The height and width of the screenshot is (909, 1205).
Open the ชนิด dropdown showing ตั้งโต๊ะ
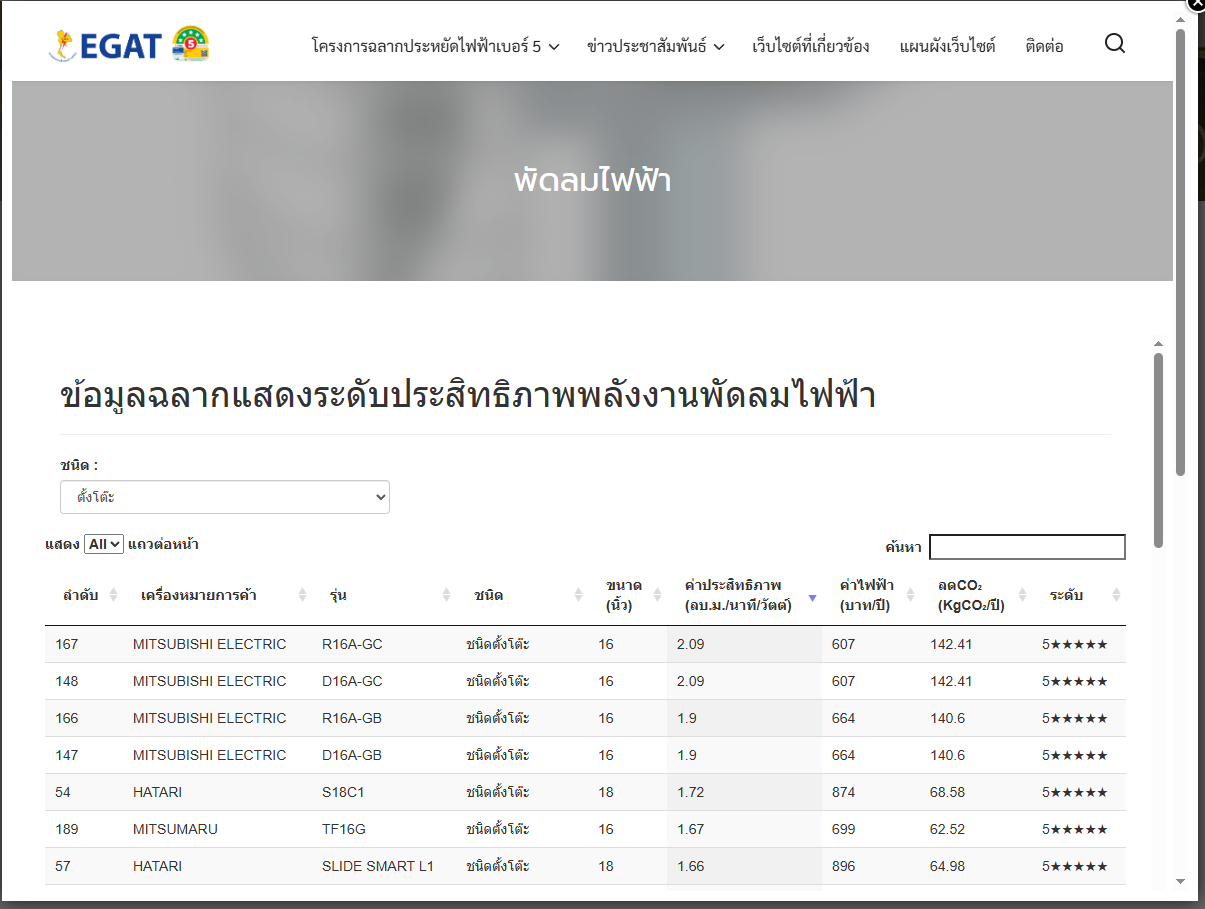pyautogui.click(x=225, y=497)
